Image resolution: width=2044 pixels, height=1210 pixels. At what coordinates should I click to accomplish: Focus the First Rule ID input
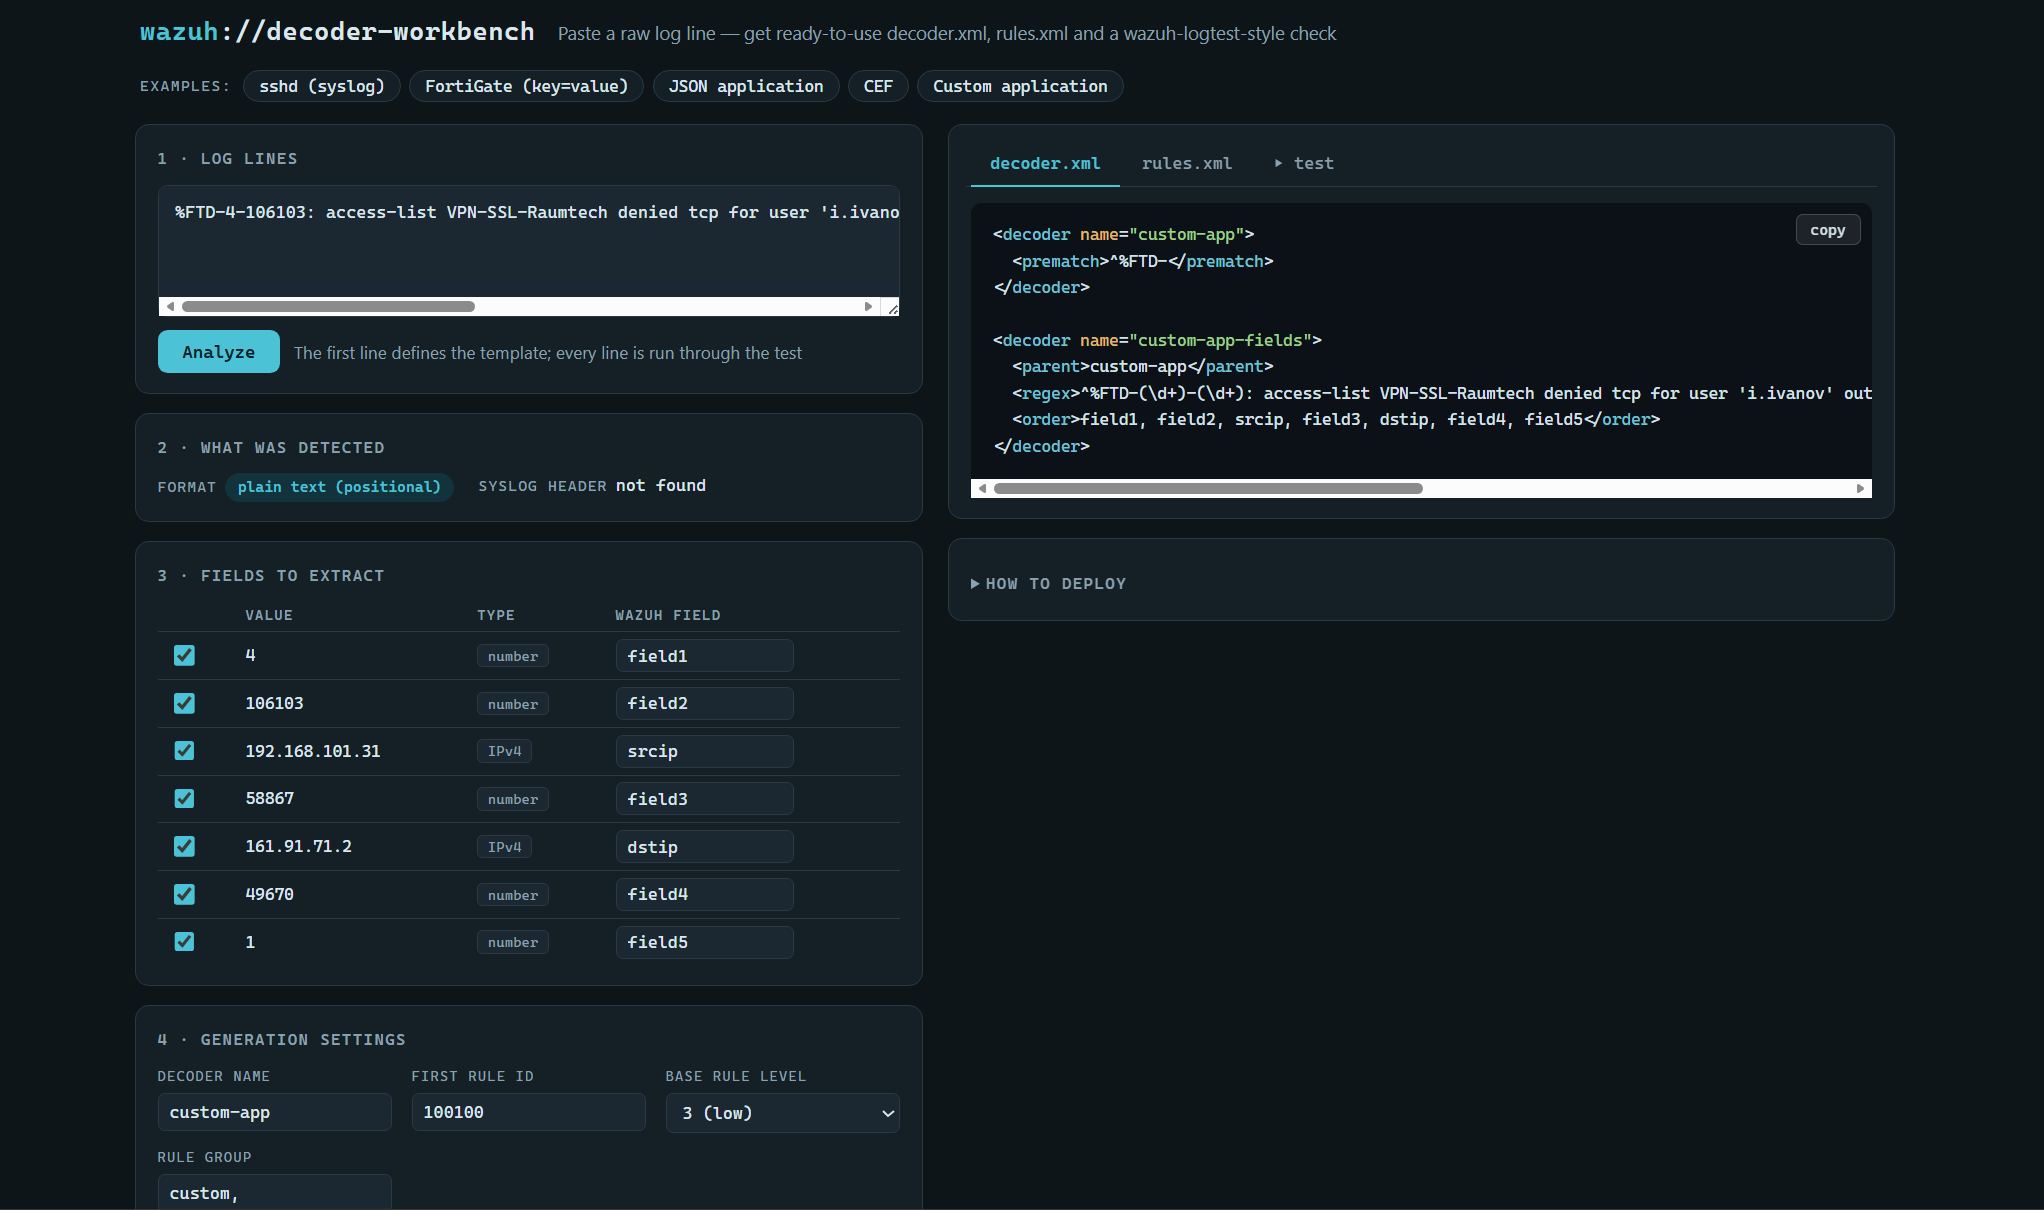click(529, 1112)
